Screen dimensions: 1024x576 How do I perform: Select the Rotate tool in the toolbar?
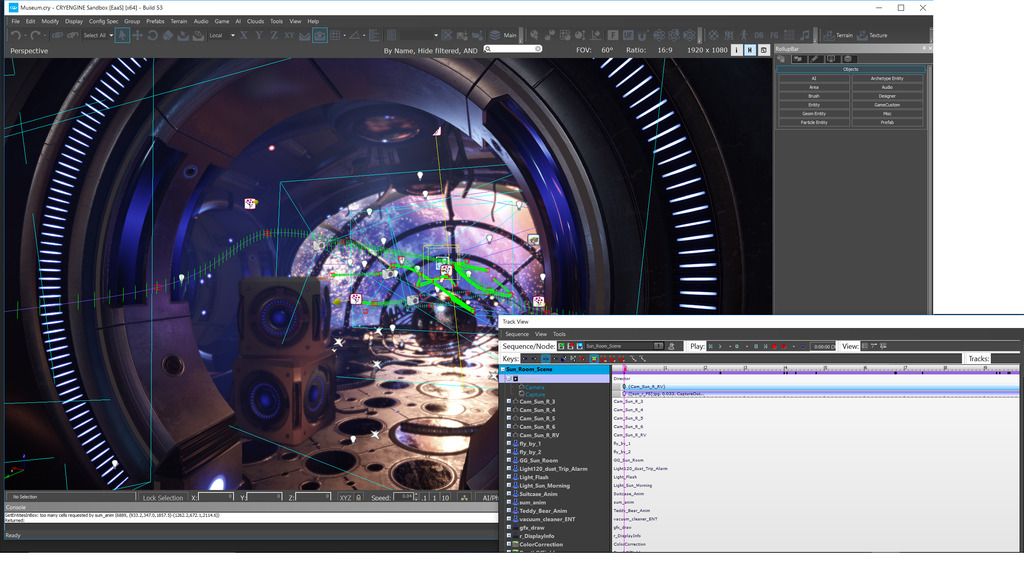152,35
